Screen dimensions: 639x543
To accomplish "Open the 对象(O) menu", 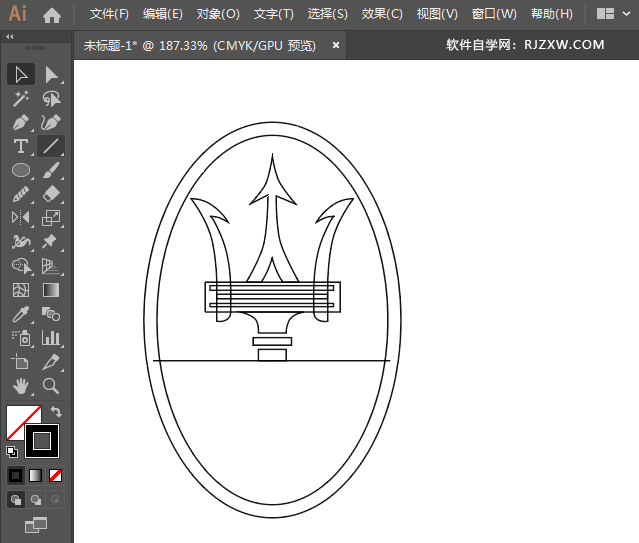I will (218, 14).
